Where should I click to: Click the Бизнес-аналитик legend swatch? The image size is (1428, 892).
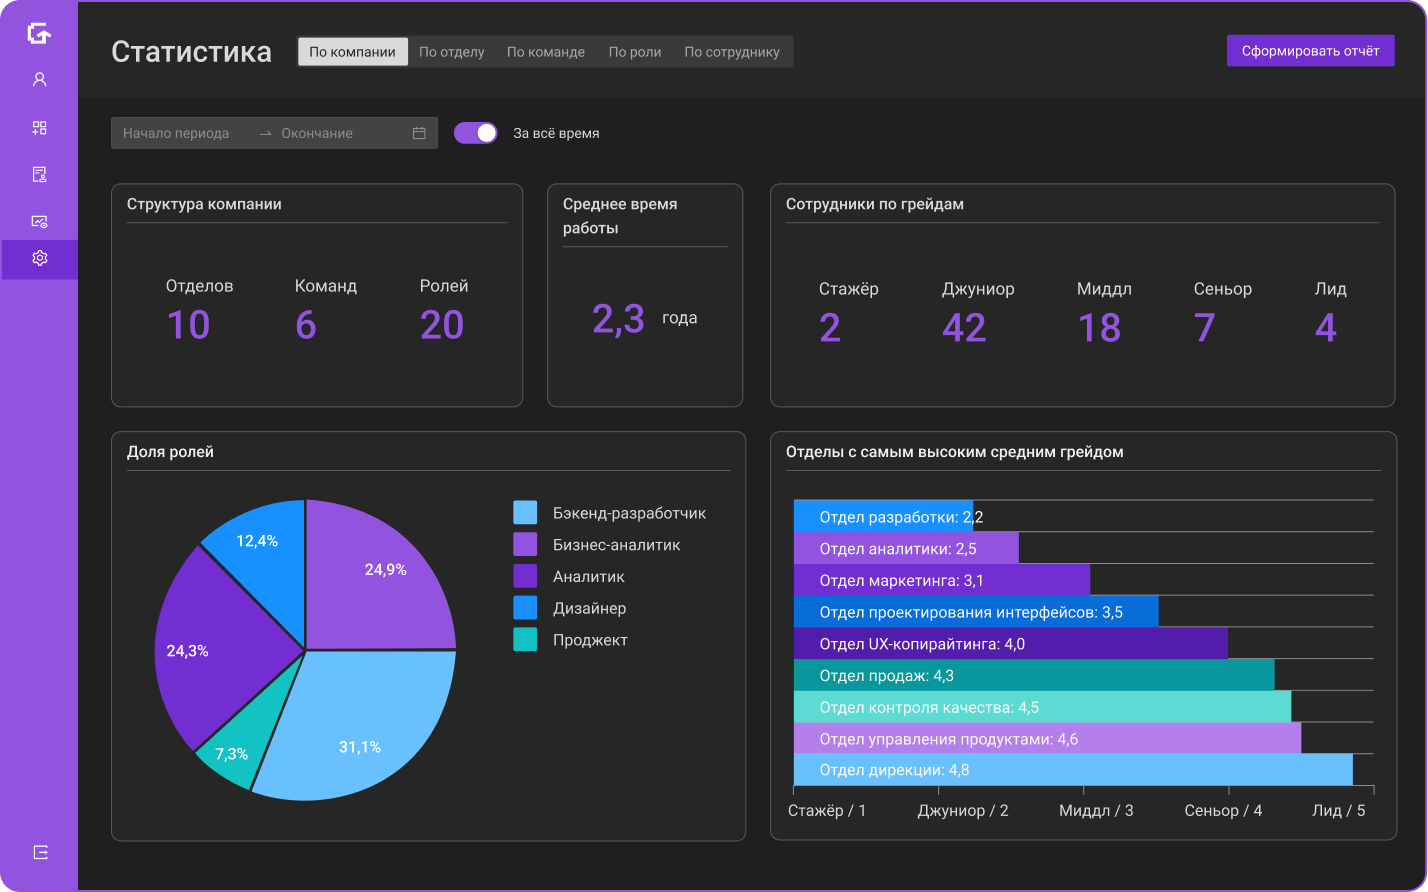526,545
